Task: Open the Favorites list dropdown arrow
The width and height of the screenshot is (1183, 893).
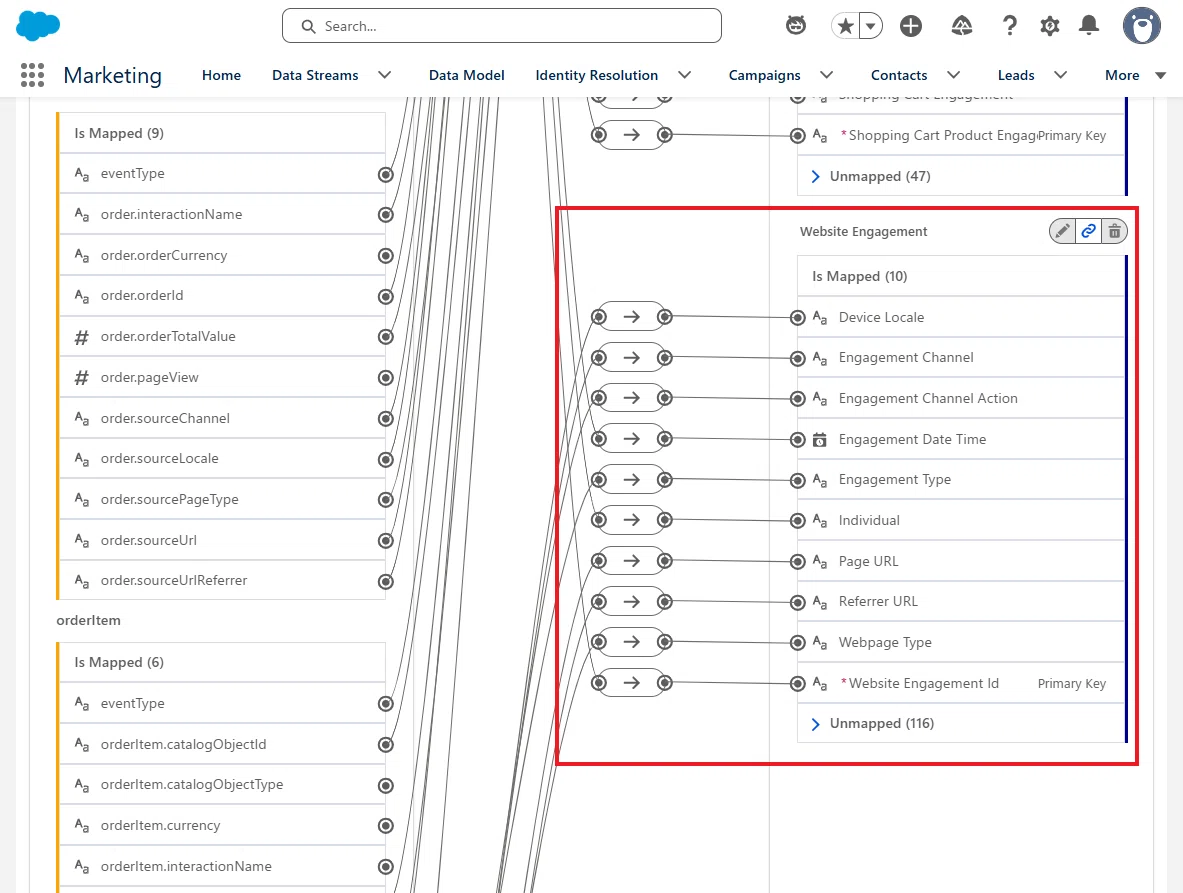Action: [x=871, y=26]
